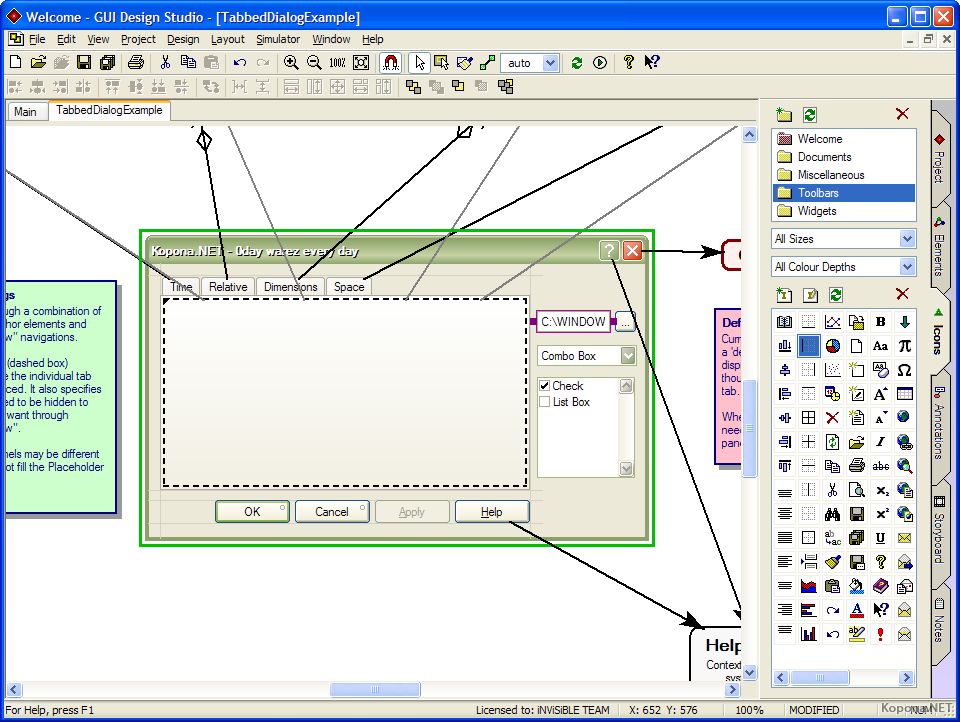This screenshot has width=960, height=722.
Task: Choose the paintbrush icon in Icons palette
Action: 833,562
